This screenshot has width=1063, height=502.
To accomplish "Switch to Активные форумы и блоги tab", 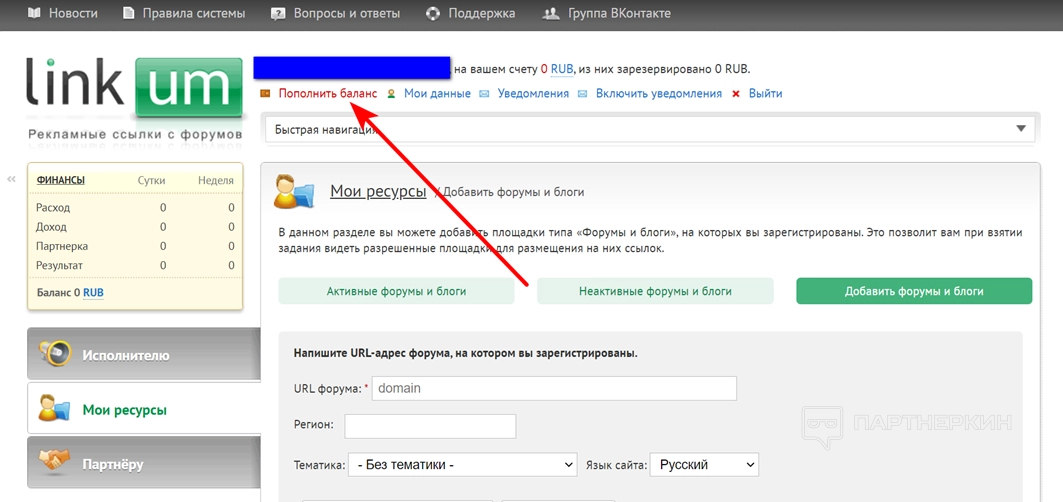I will pos(397,292).
